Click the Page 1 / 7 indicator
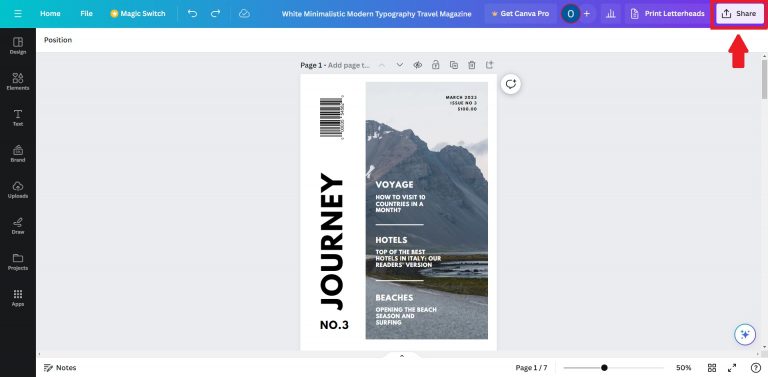Image resolution: width=768 pixels, height=377 pixels. click(x=531, y=368)
